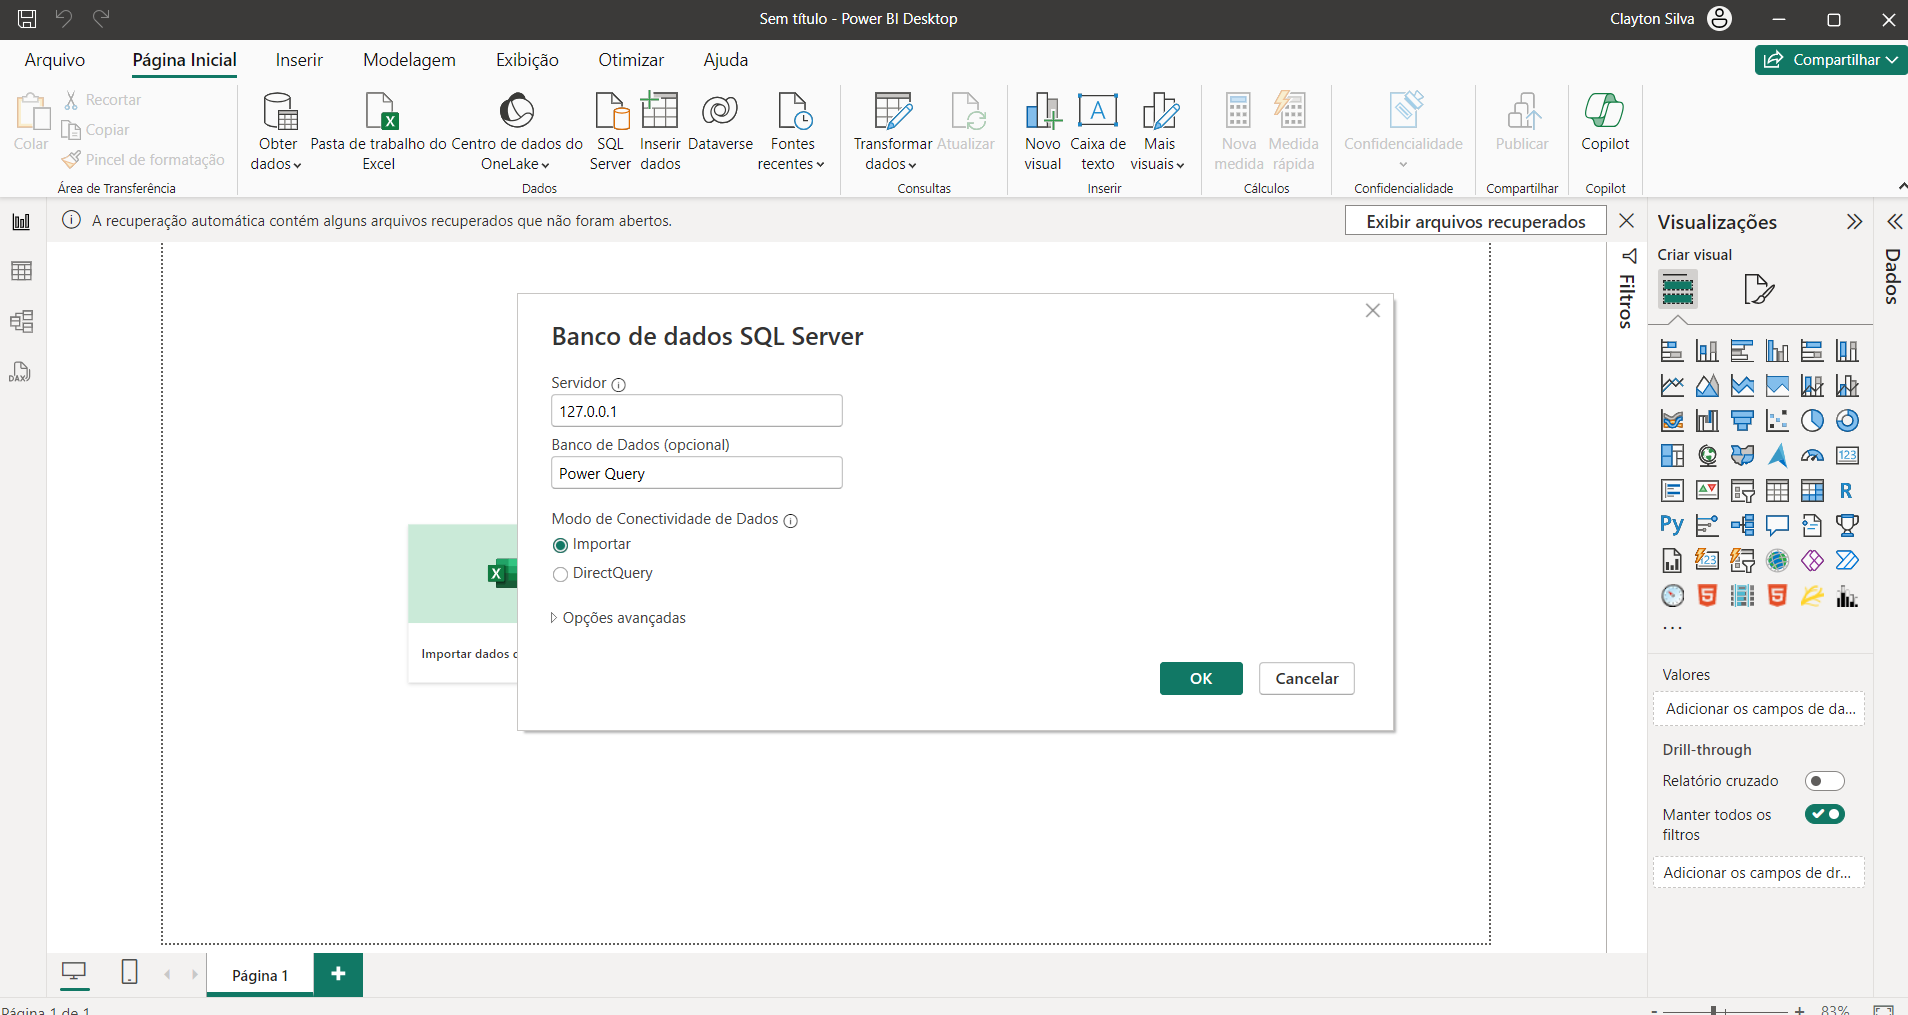Image resolution: width=1908 pixels, height=1015 pixels.
Task: Select the DirectQuery radio option
Action: click(560, 574)
